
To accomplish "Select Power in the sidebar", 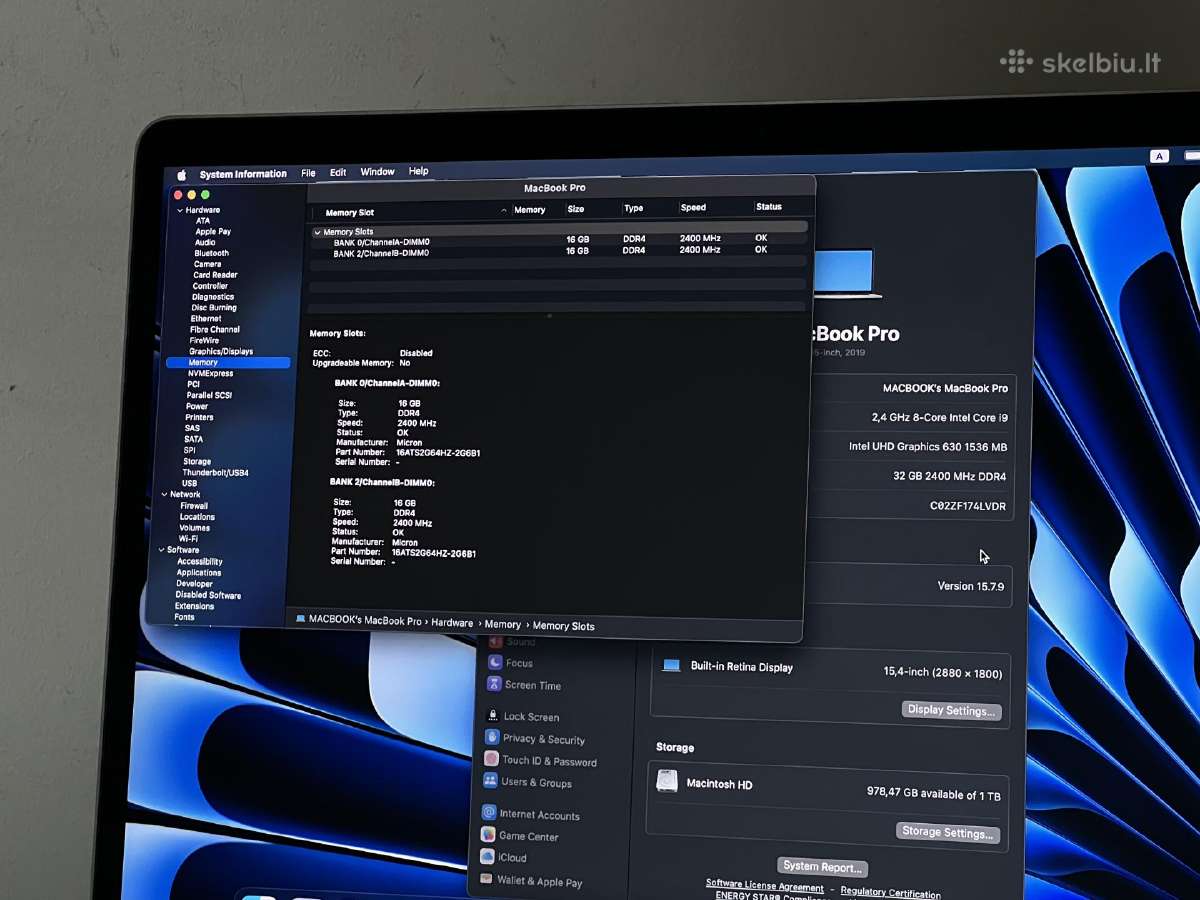I will (x=197, y=406).
